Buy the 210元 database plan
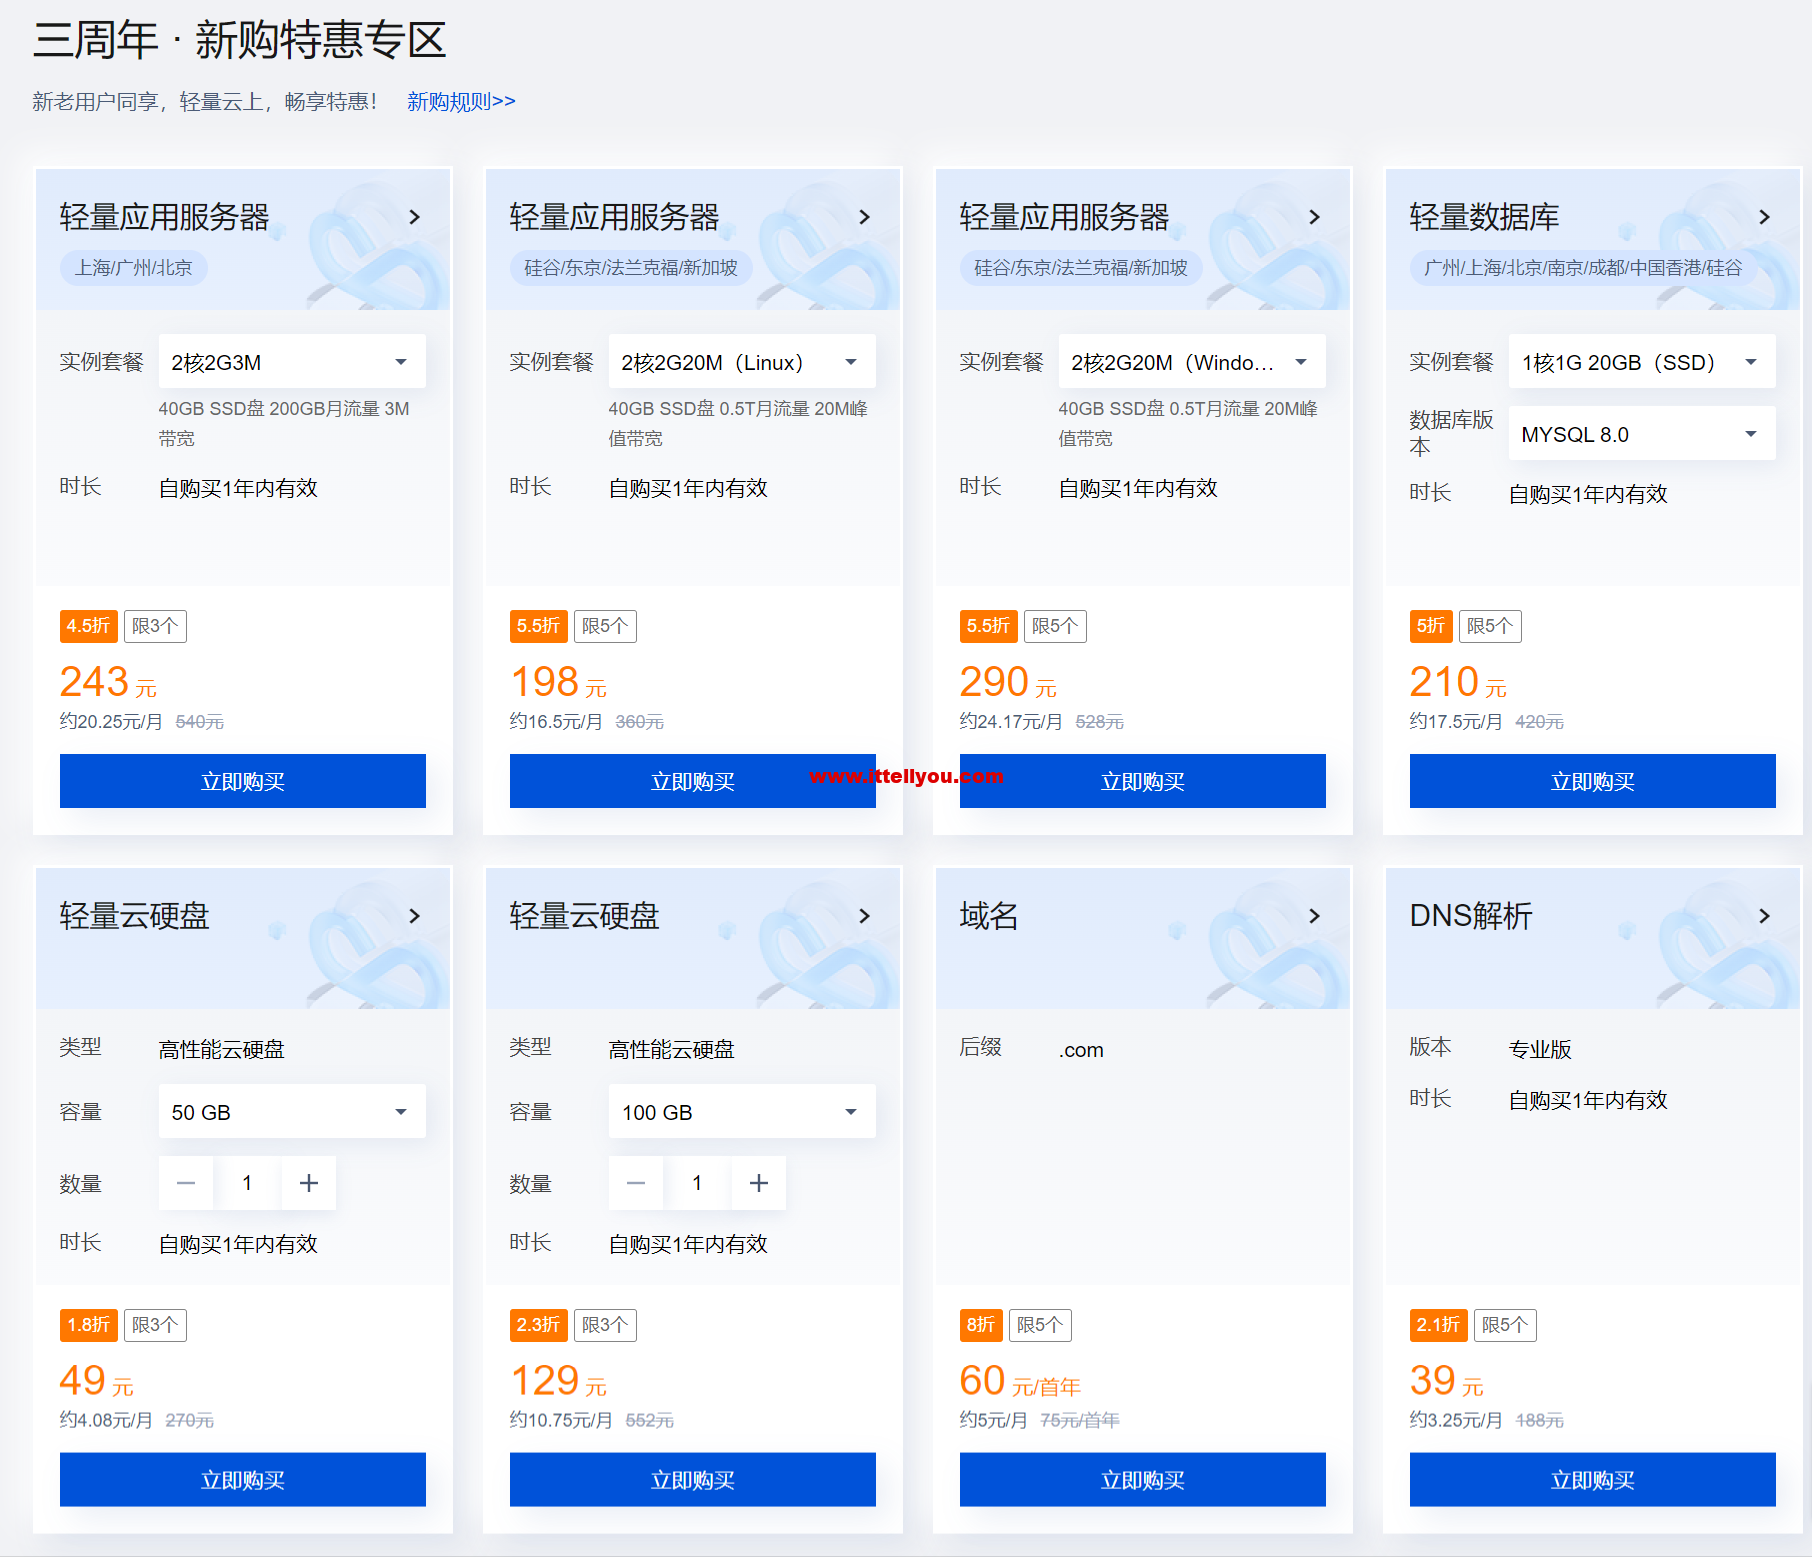 1592,781
